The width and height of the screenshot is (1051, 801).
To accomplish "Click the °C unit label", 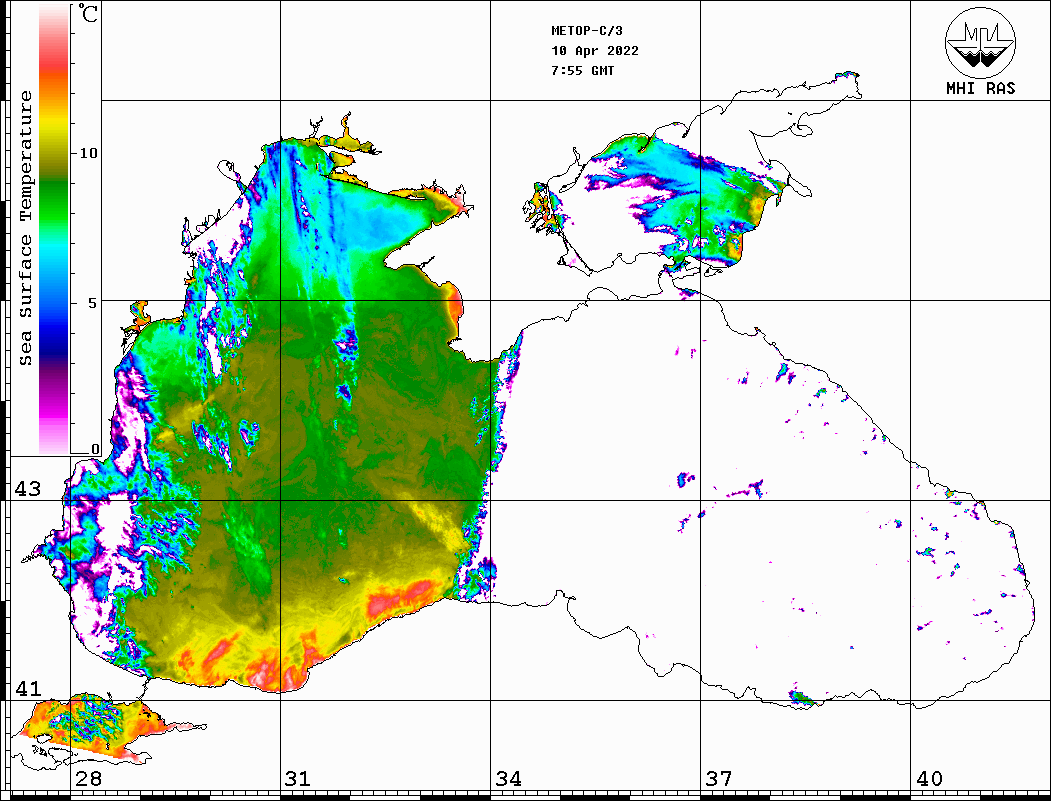I will click(88, 13).
